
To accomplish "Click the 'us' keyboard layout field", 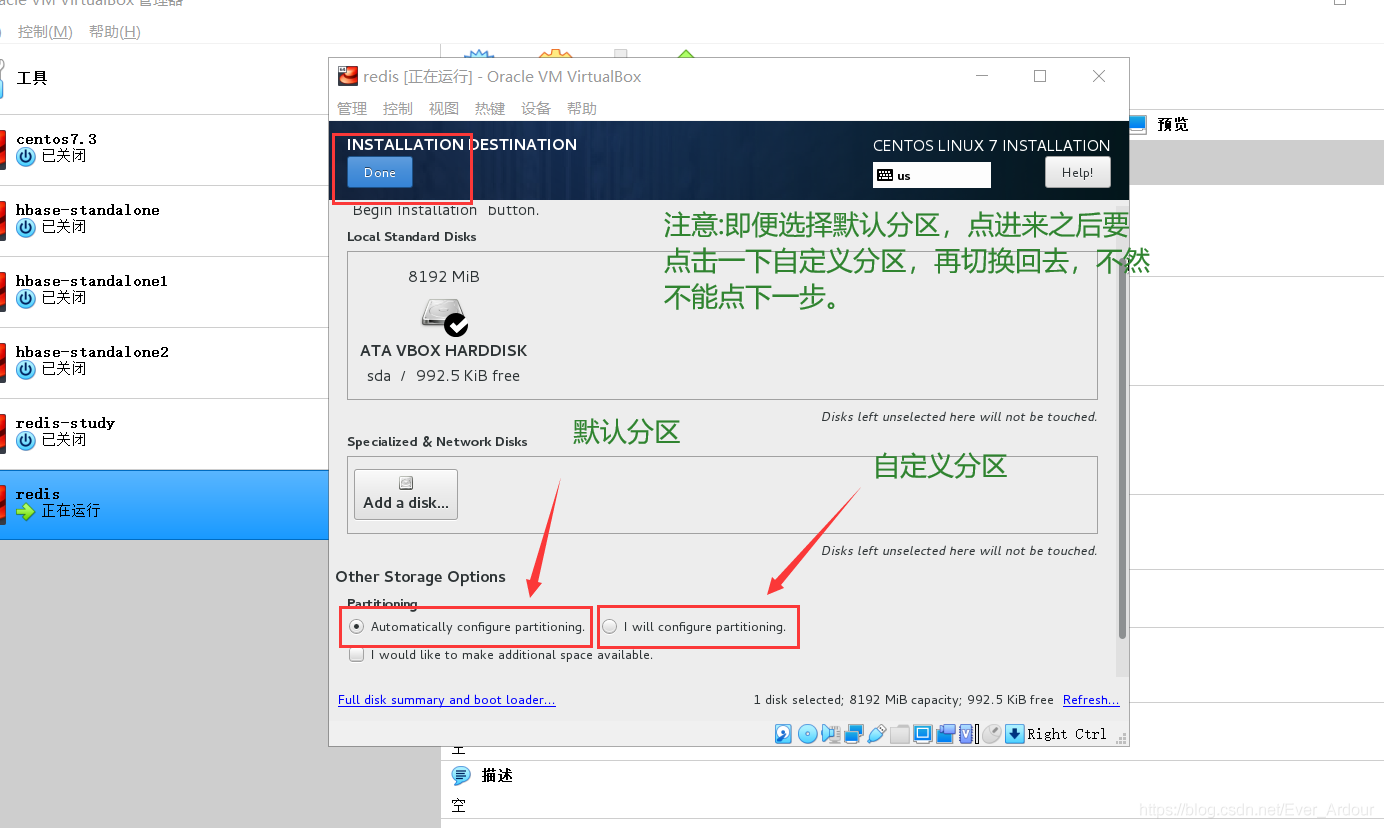I will click(x=932, y=175).
